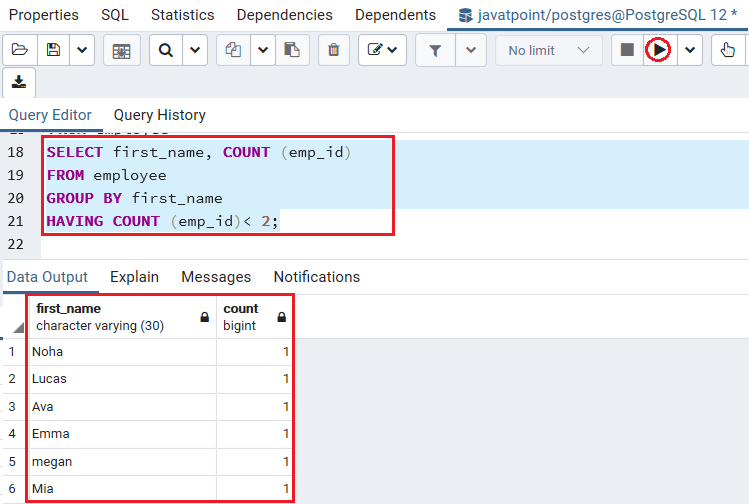Click empty editor line 22
This screenshot has height=504, width=749.
click(395, 244)
